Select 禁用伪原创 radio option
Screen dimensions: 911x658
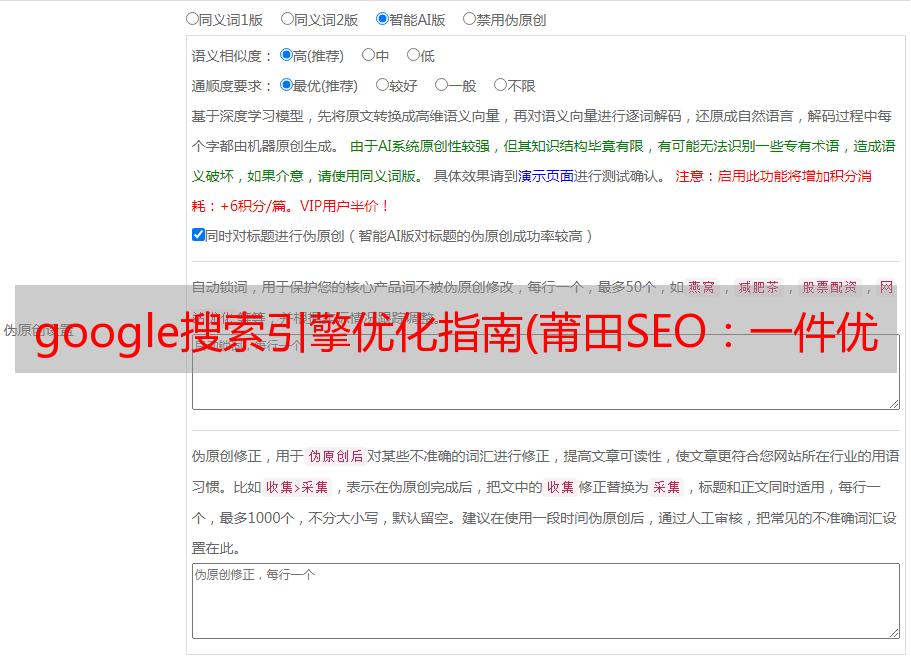469,19
